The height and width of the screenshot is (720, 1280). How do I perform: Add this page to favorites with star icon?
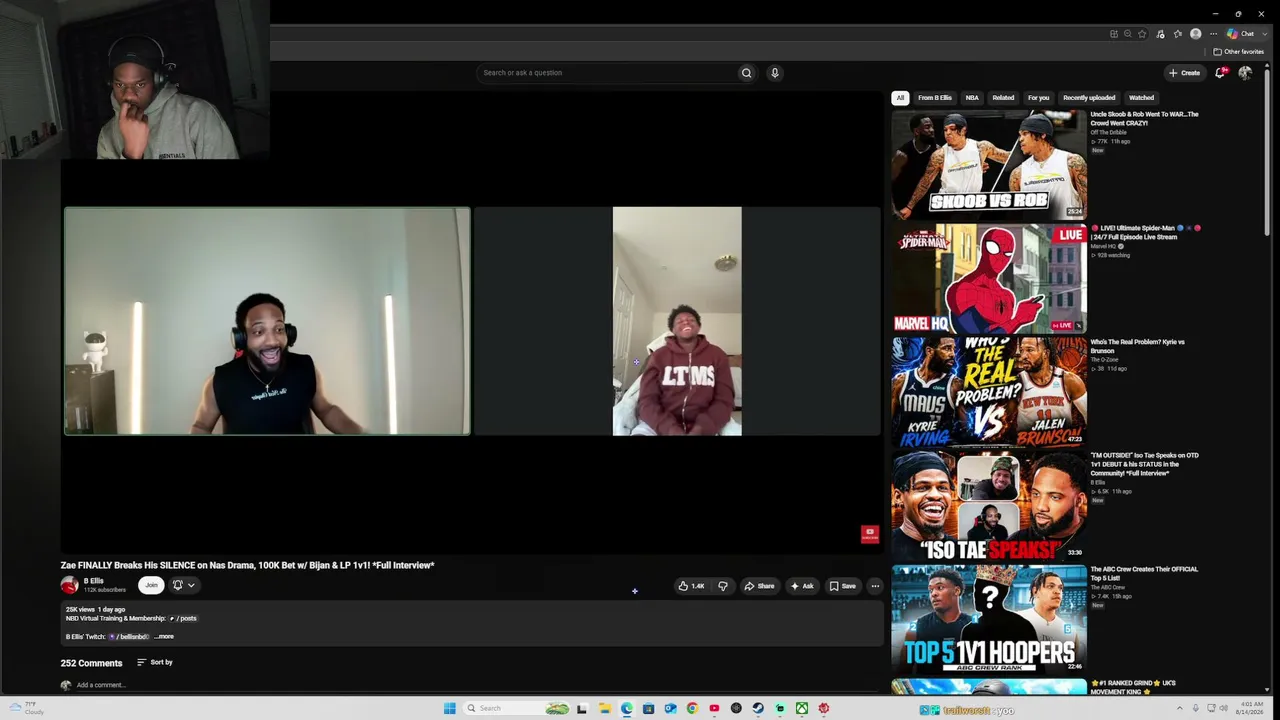pyautogui.click(x=1142, y=34)
